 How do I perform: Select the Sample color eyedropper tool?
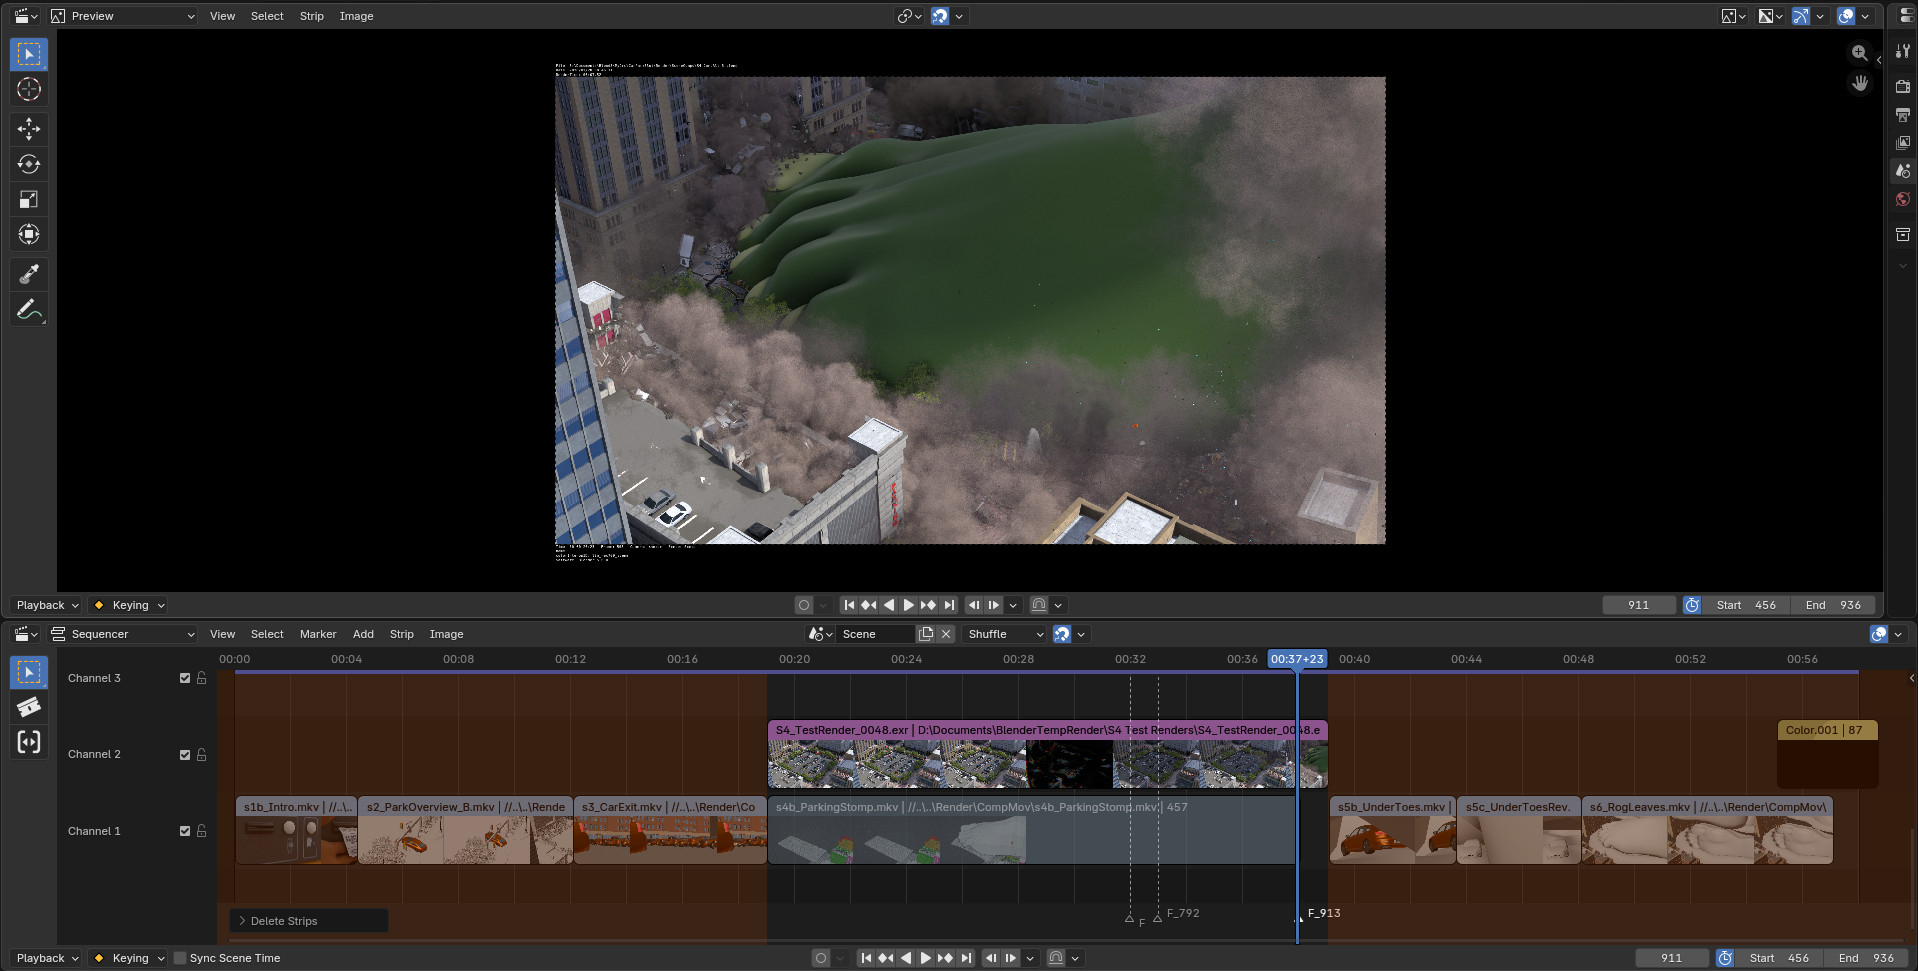tap(29, 274)
